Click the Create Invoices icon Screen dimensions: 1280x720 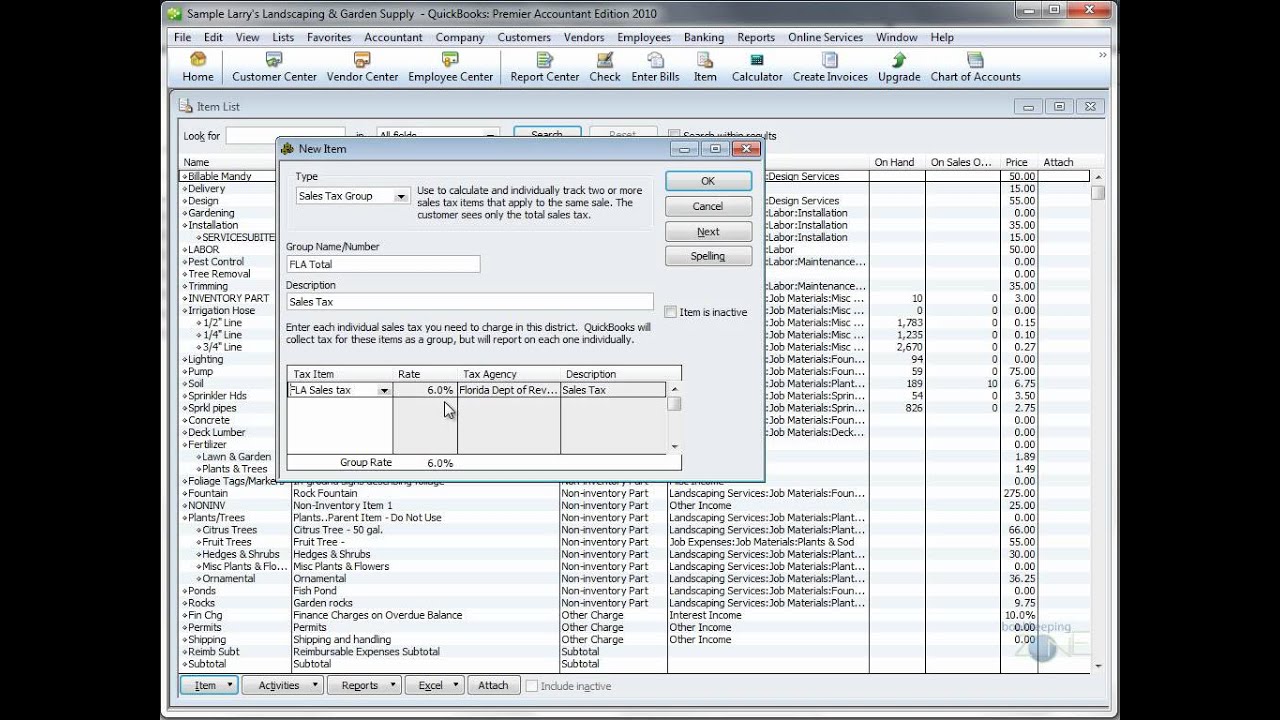click(830, 67)
